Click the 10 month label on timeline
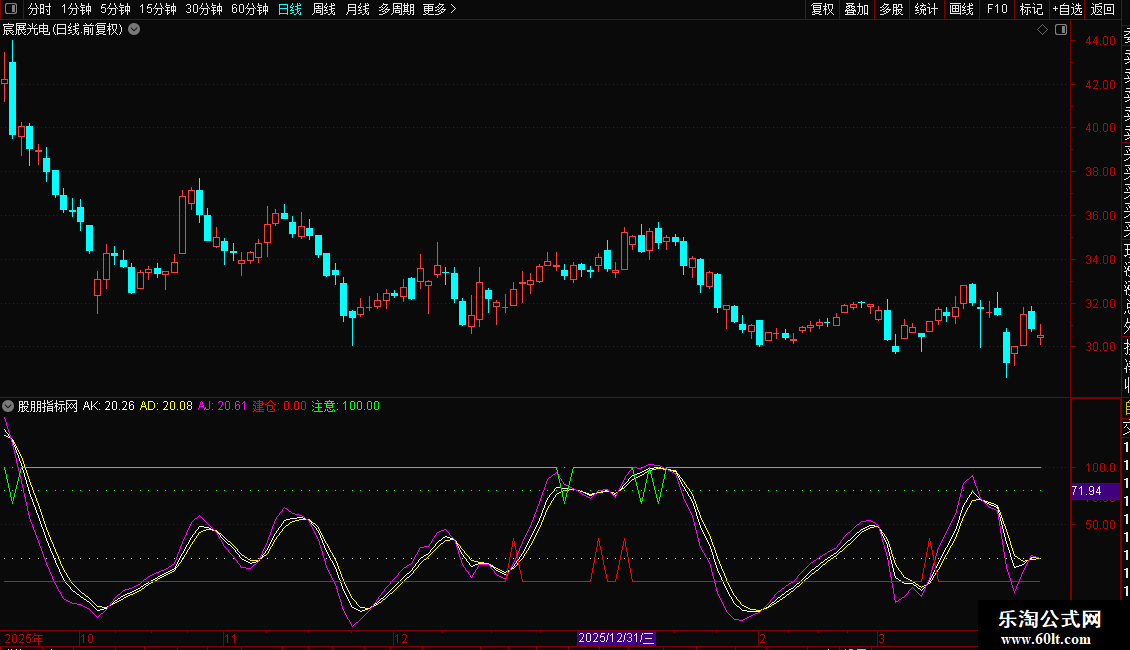 (86, 638)
